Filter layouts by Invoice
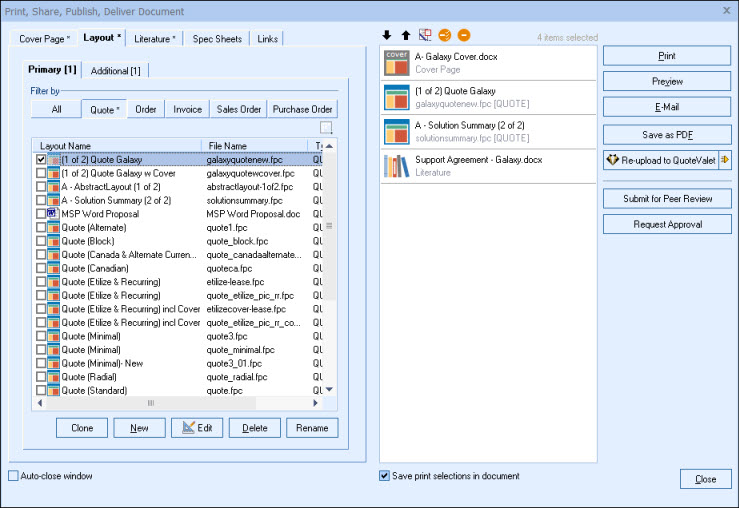The width and height of the screenshot is (739, 508). click(x=187, y=109)
